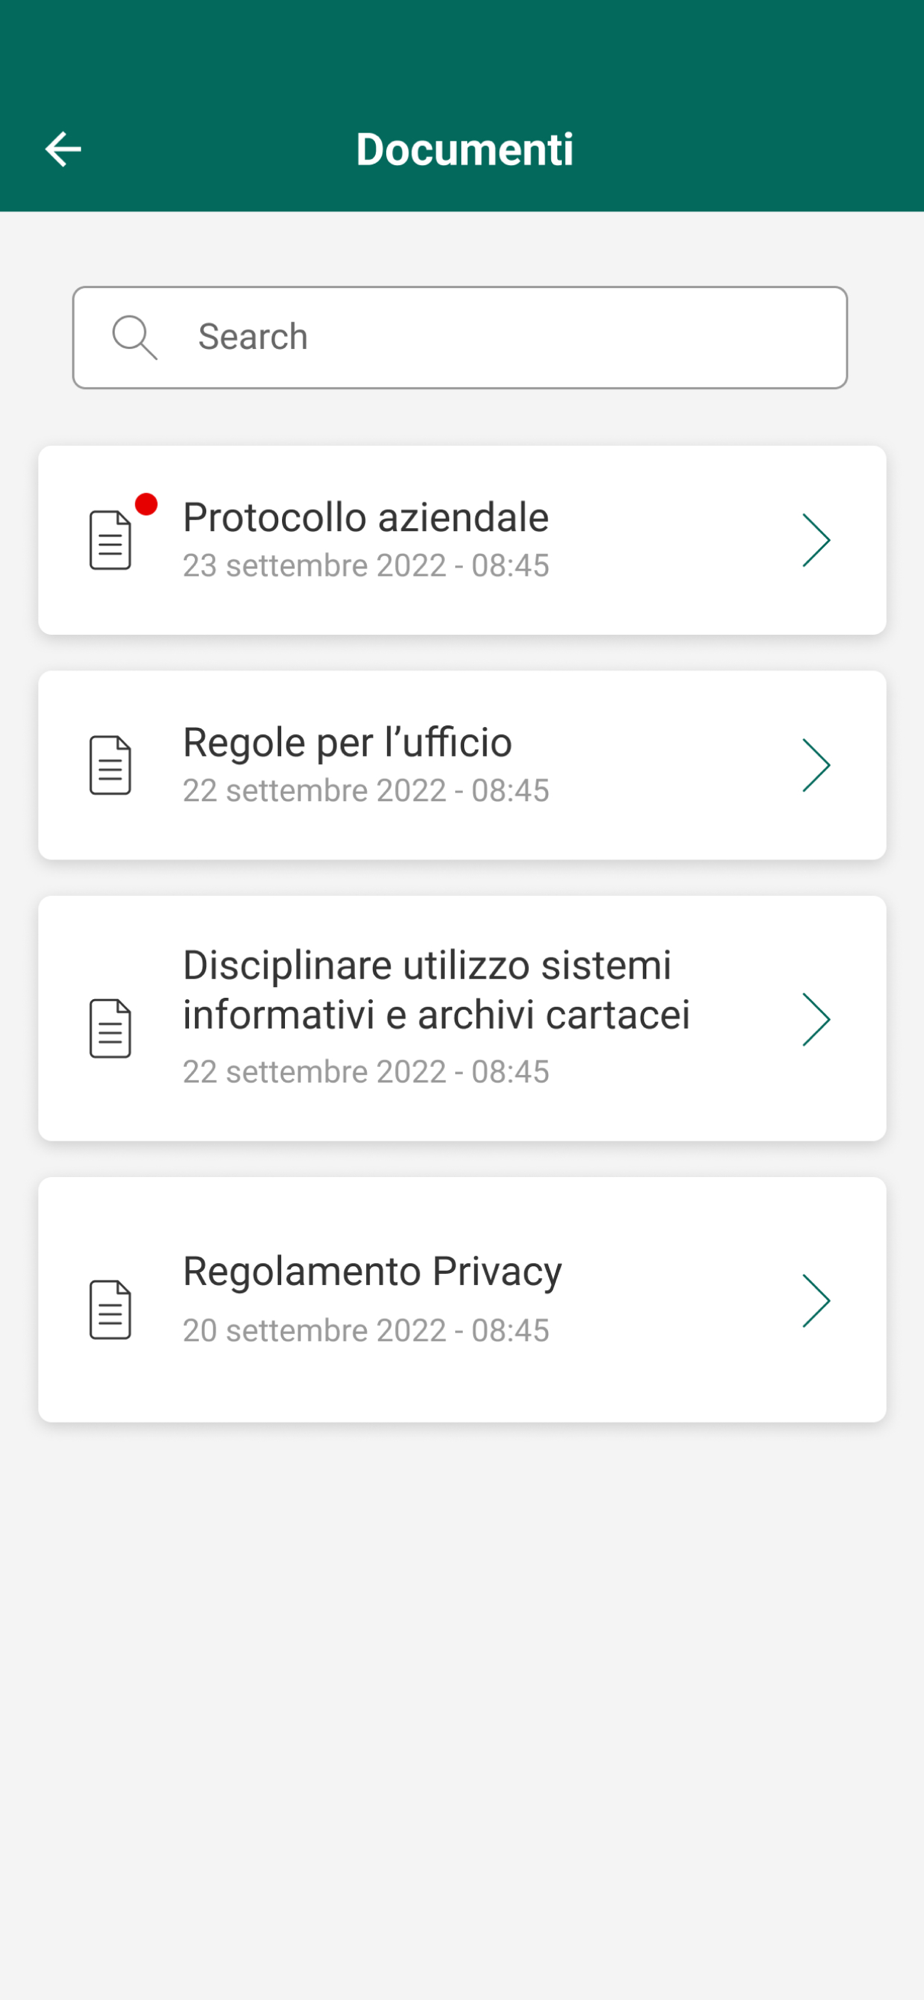The width and height of the screenshot is (924, 2000).
Task: Tap the Documenti page title
Action: click(464, 150)
